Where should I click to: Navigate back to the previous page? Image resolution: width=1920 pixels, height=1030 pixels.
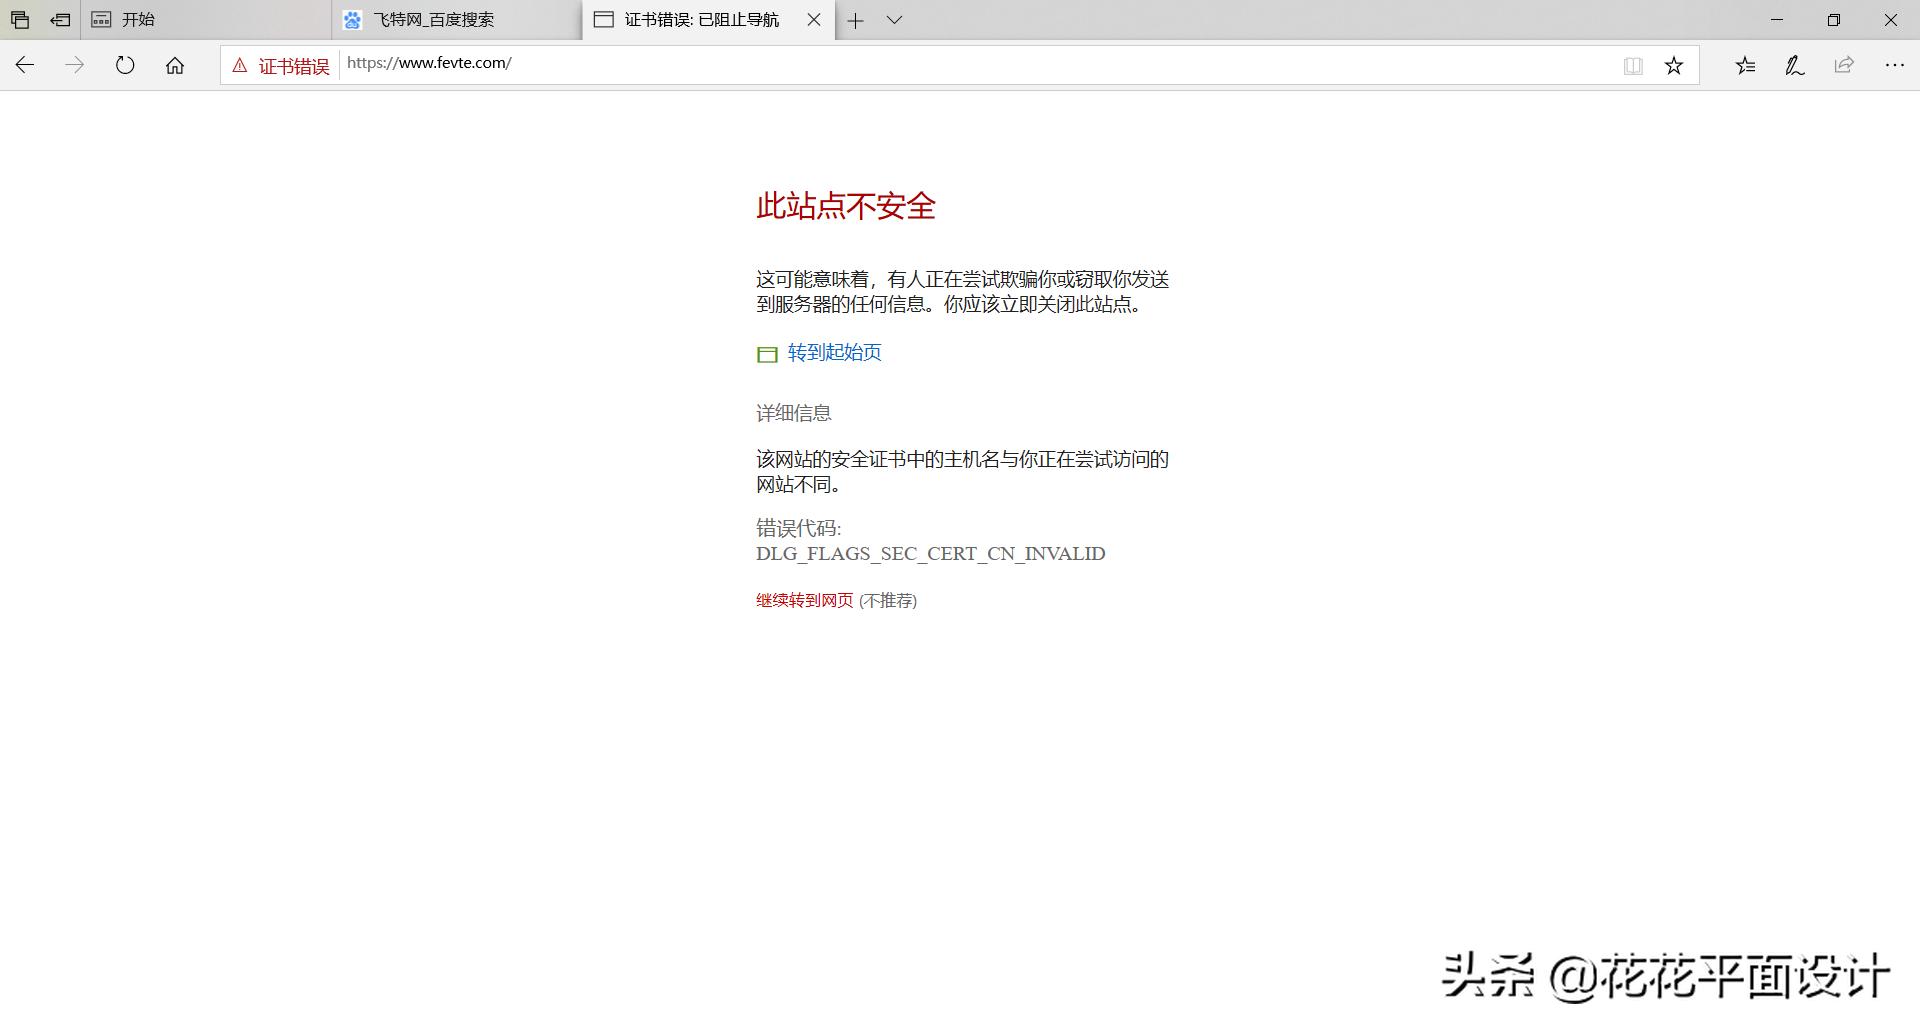[x=24, y=64]
